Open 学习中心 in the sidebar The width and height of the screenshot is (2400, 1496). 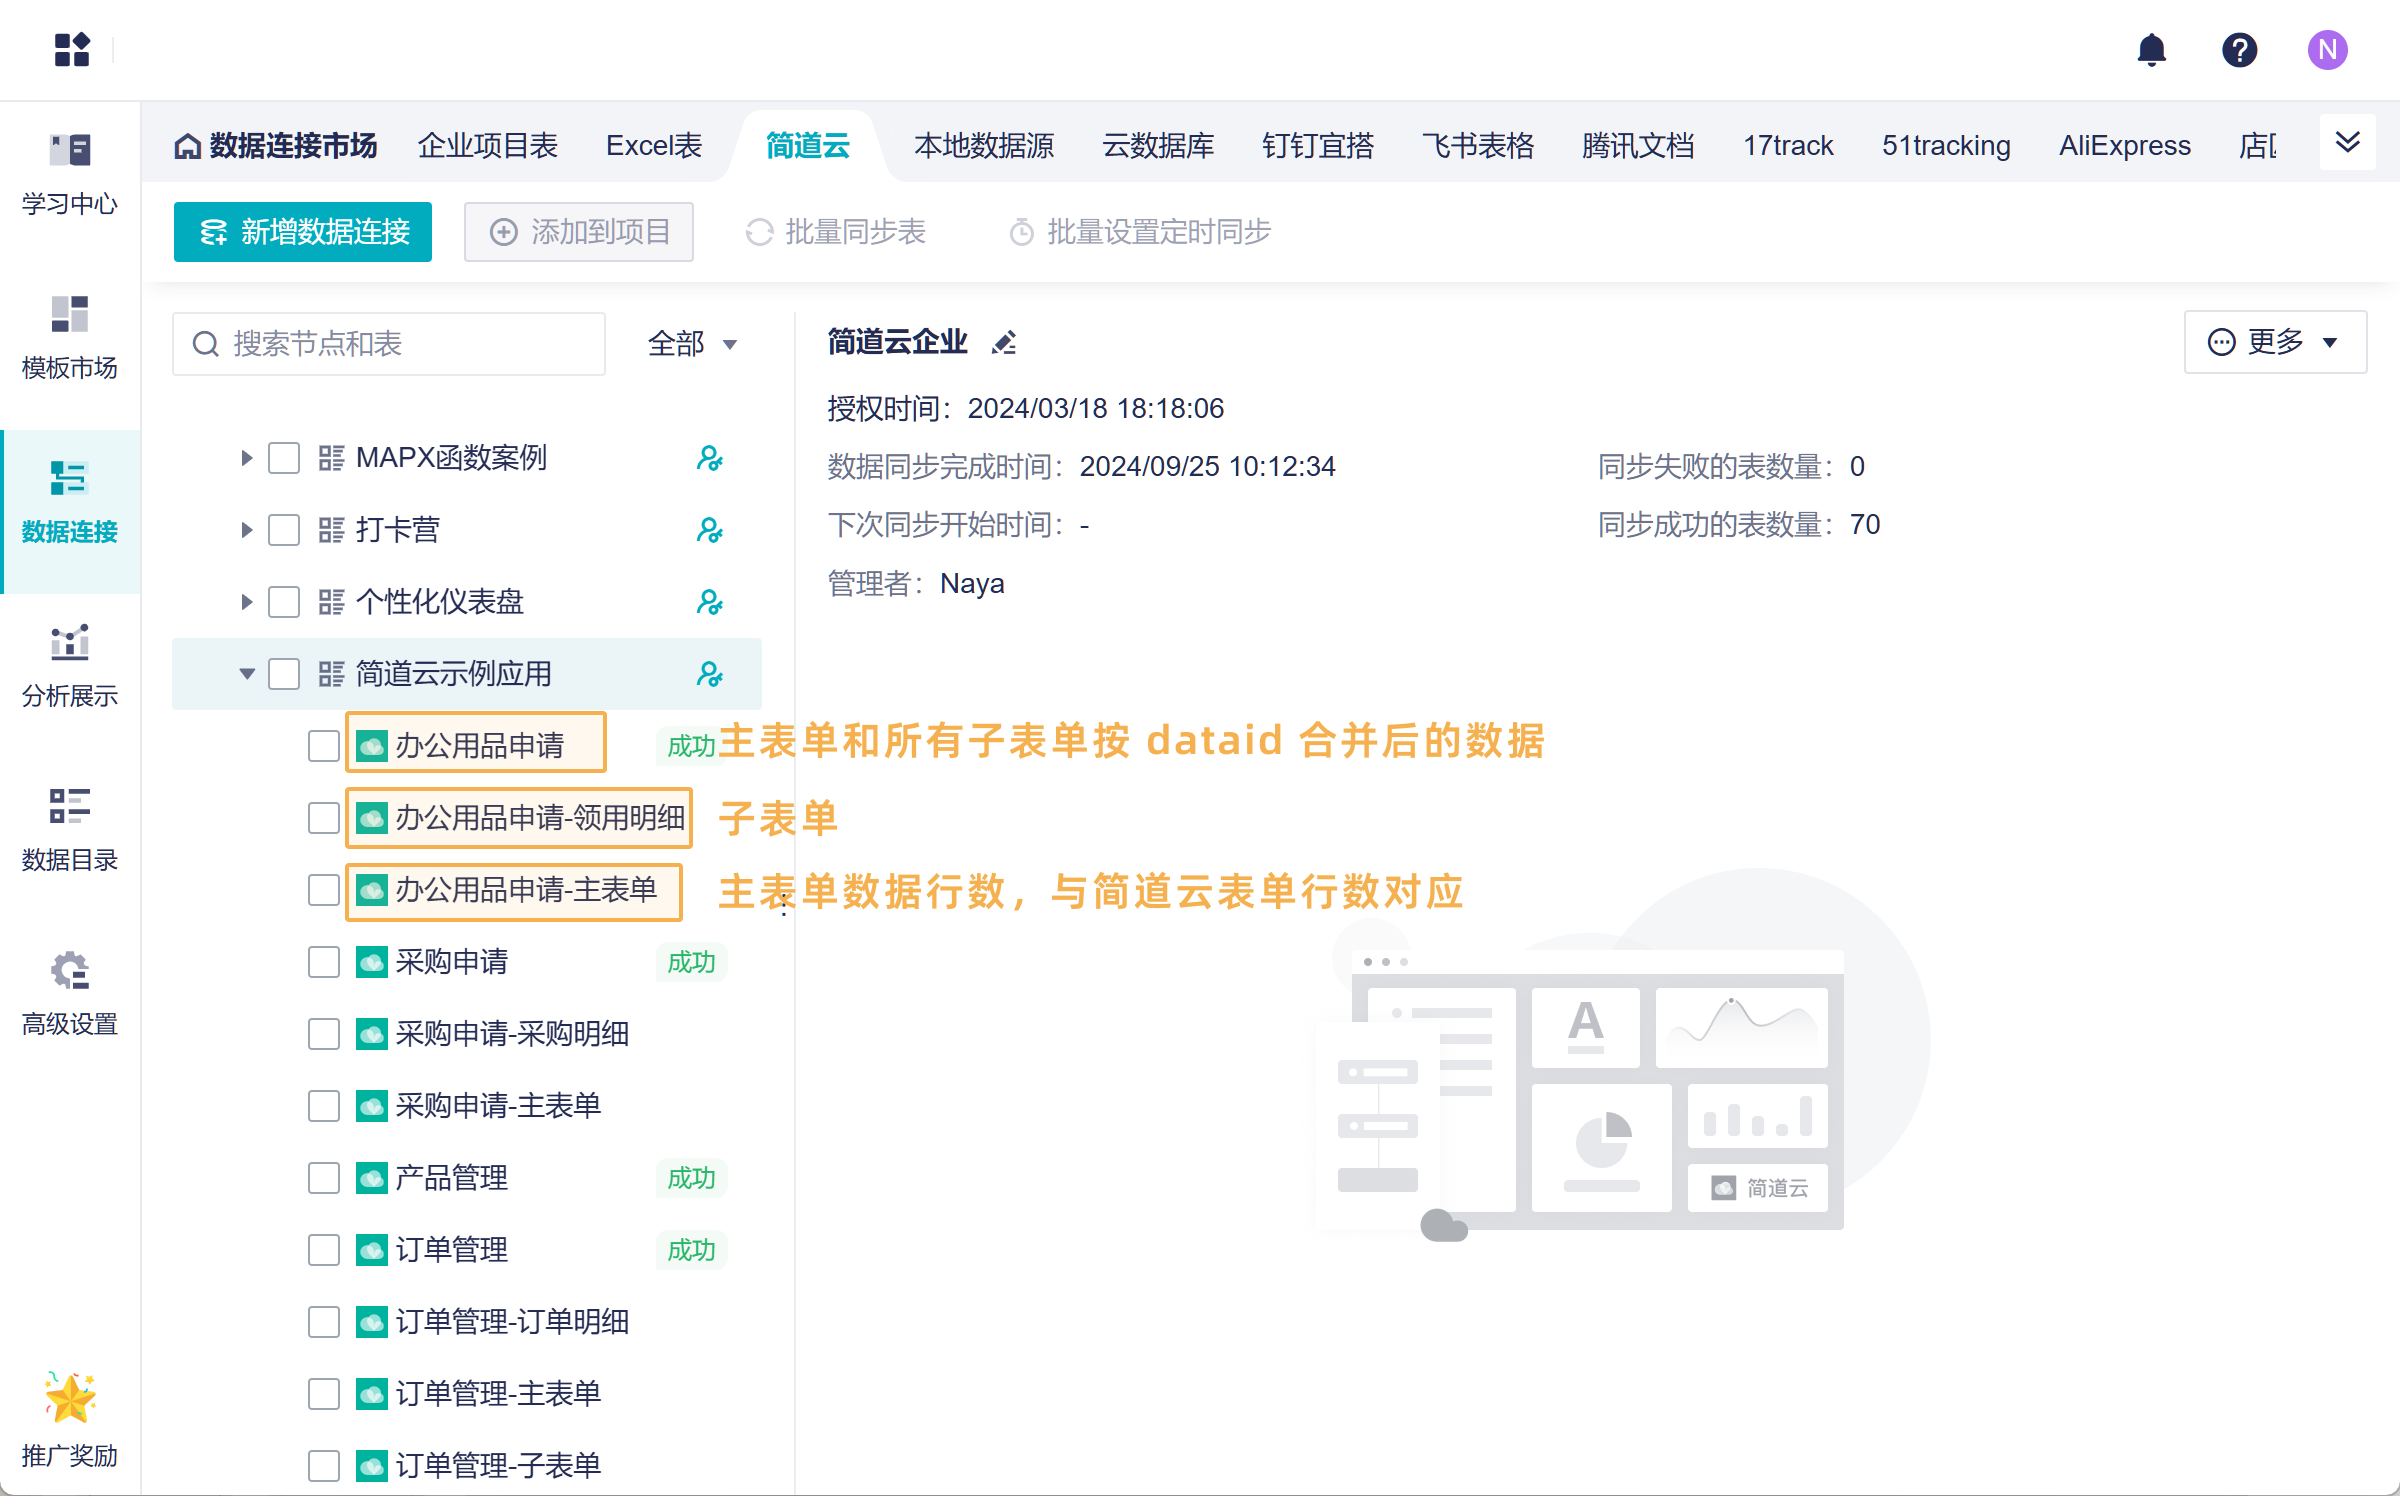click(x=70, y=174)
